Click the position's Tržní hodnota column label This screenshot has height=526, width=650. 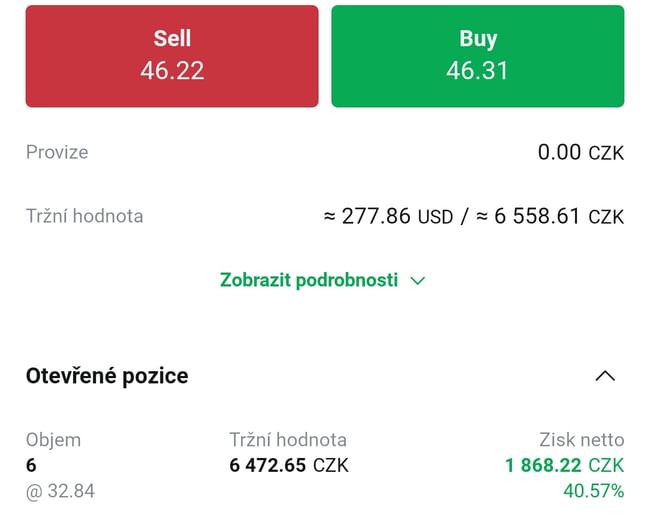288,440
